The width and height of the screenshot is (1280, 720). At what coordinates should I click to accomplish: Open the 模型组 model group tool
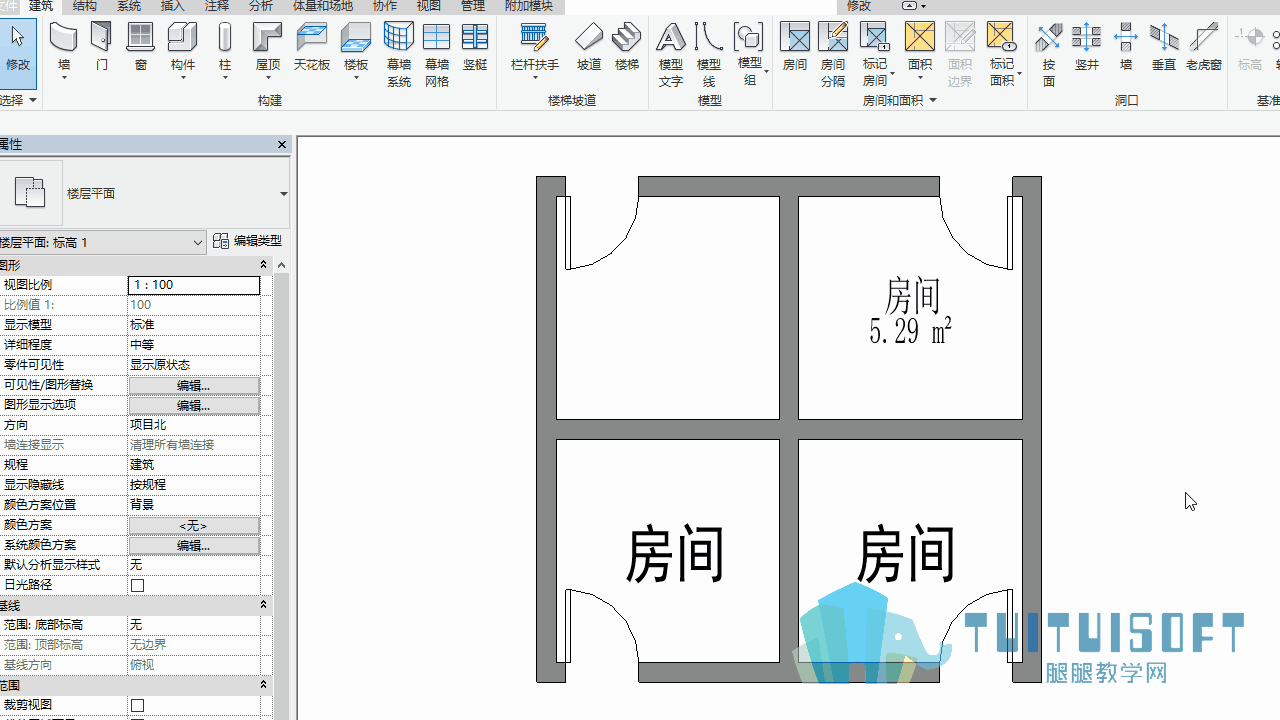[750, 54]
